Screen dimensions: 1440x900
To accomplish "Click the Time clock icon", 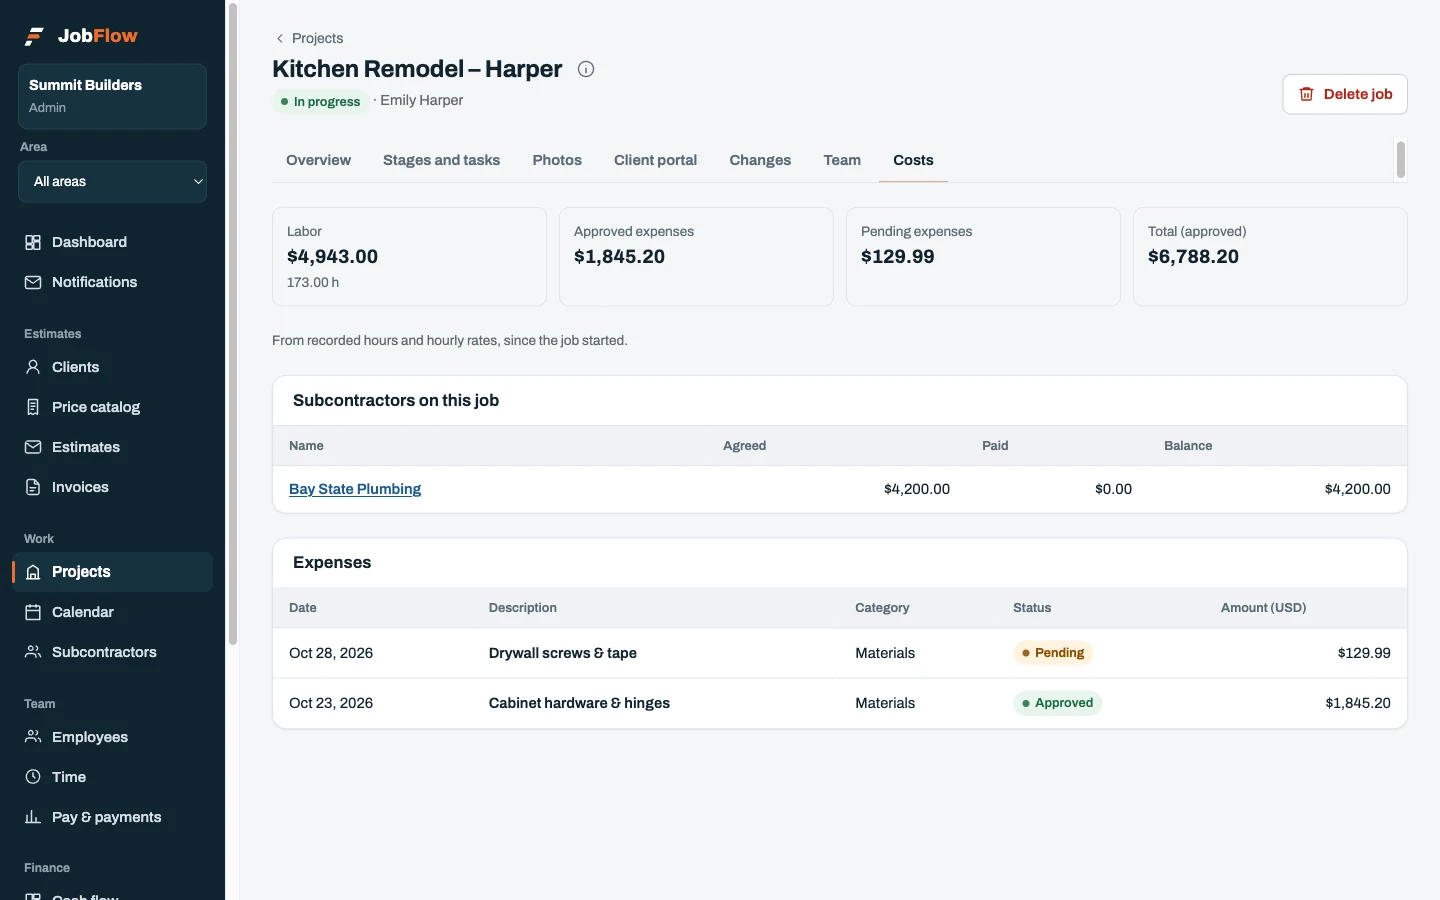I will [x=33, y=777].
